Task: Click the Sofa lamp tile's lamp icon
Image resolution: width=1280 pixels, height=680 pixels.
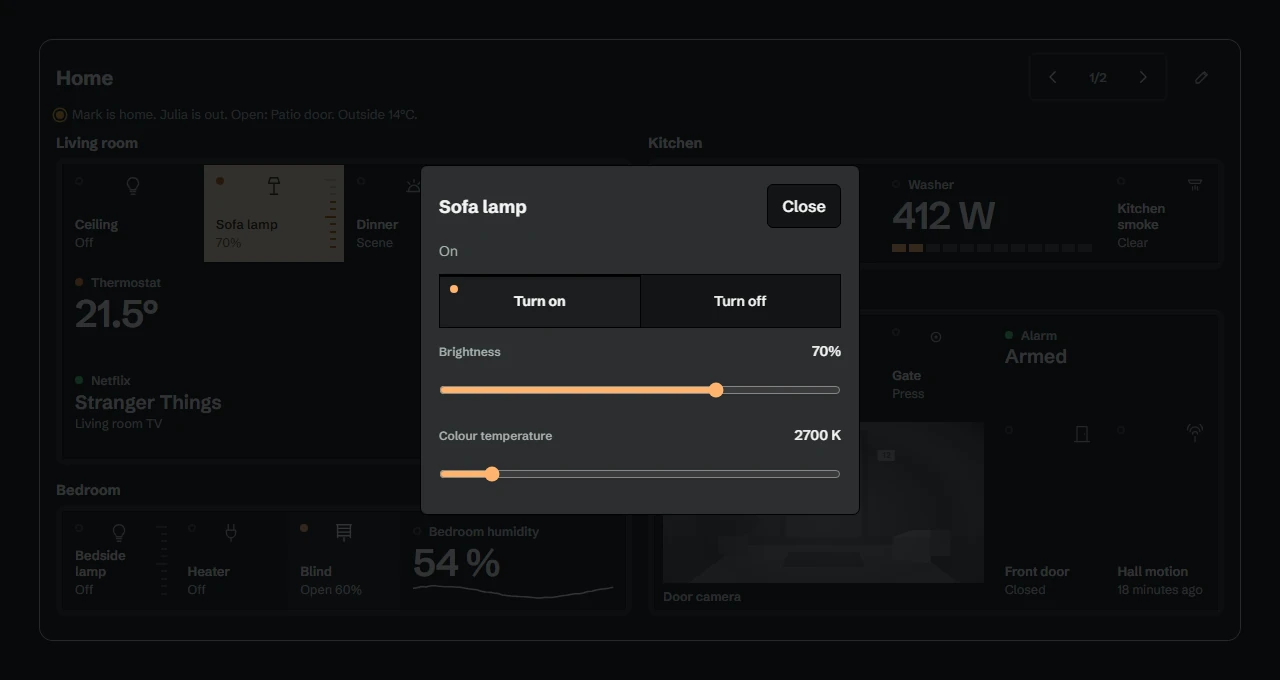Action: coord(274,185)
